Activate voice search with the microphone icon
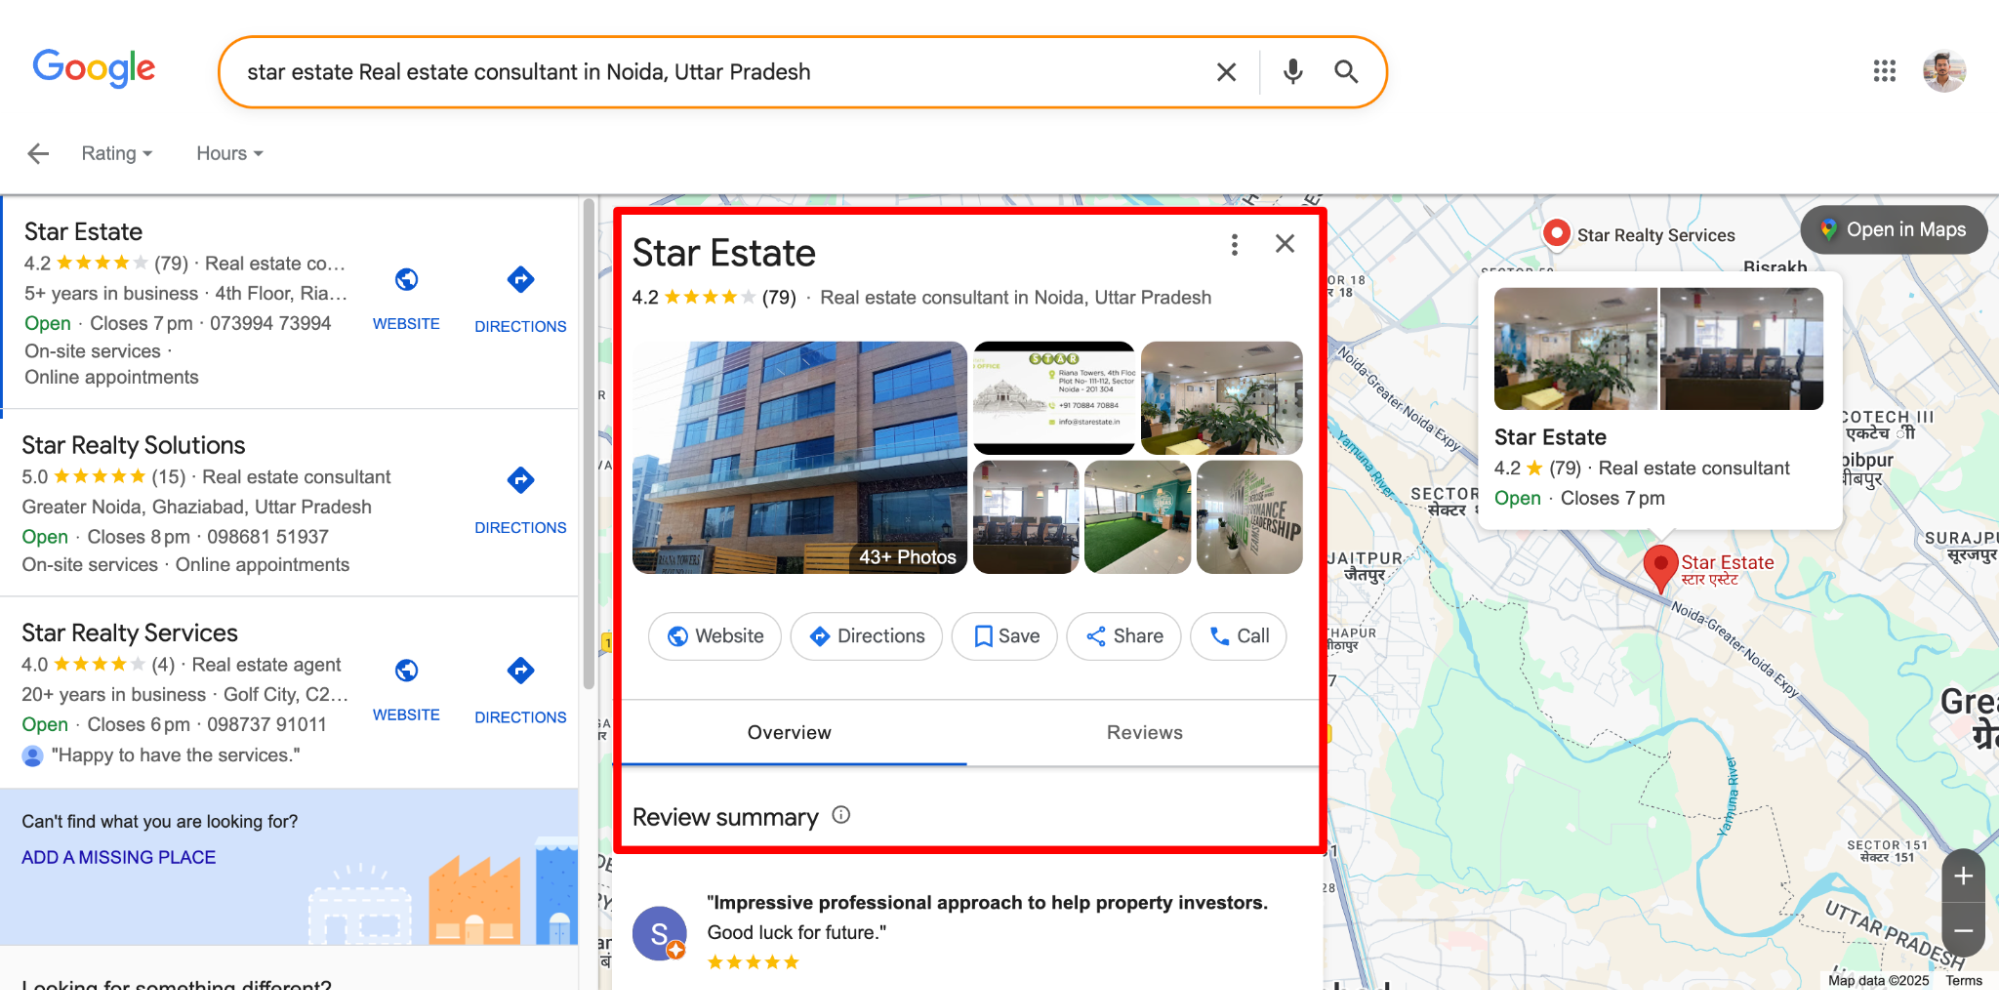This screenshot has height=990, width=1999. (1291, 71)
